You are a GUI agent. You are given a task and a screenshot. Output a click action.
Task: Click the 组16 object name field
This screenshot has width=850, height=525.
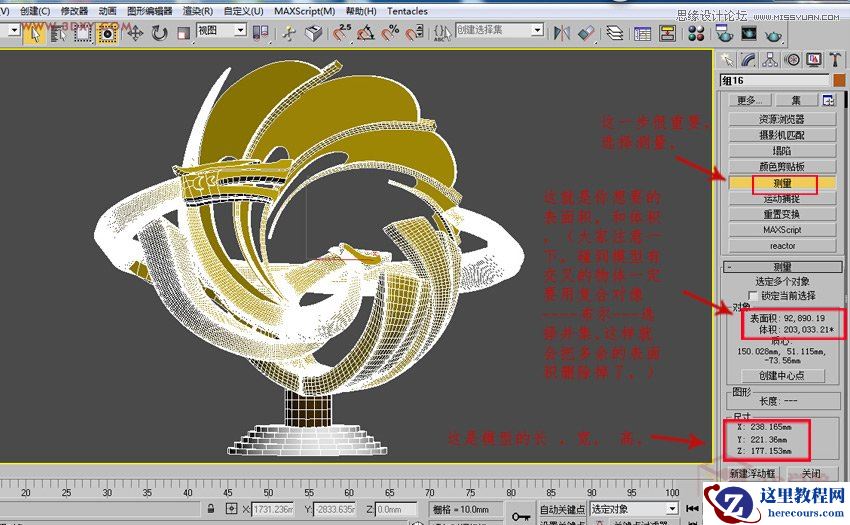(775, 80)
